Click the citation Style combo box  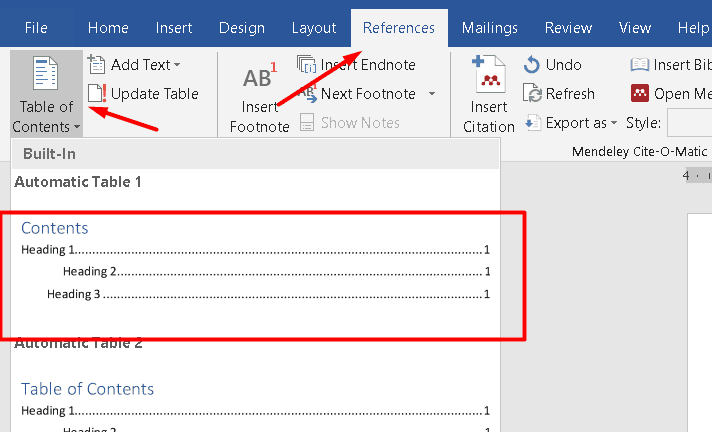coord(690,123)
